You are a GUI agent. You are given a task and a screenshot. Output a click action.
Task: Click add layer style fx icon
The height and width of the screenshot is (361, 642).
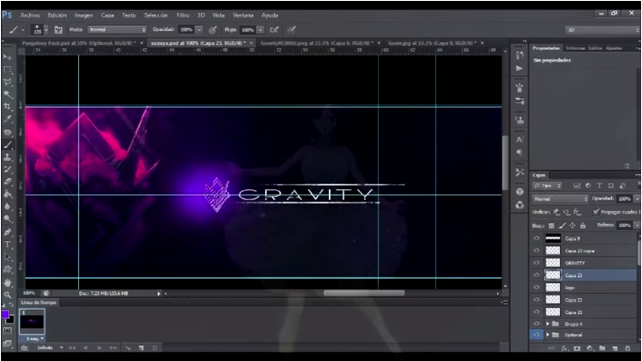[565, 348]
